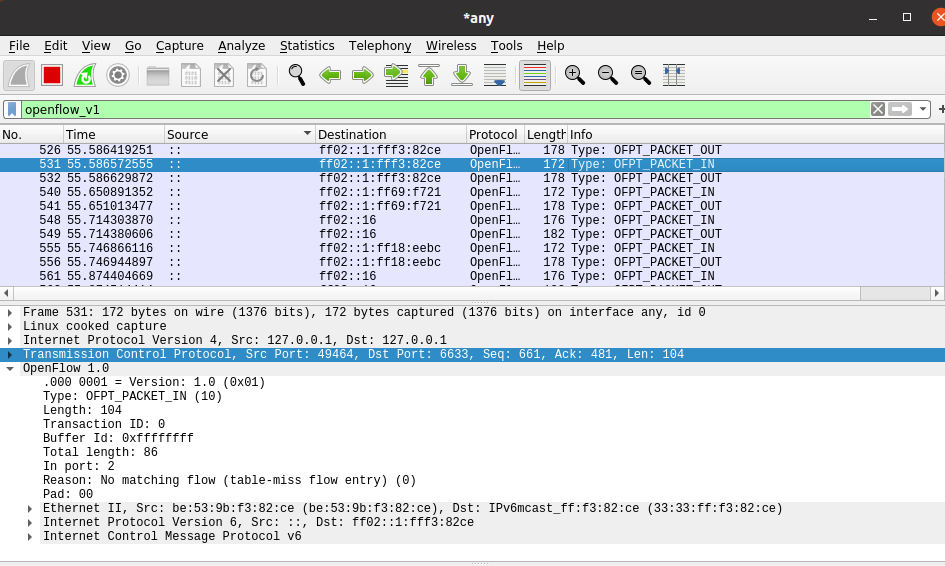Click the Reason: No matching flow line

click(229, 480)
